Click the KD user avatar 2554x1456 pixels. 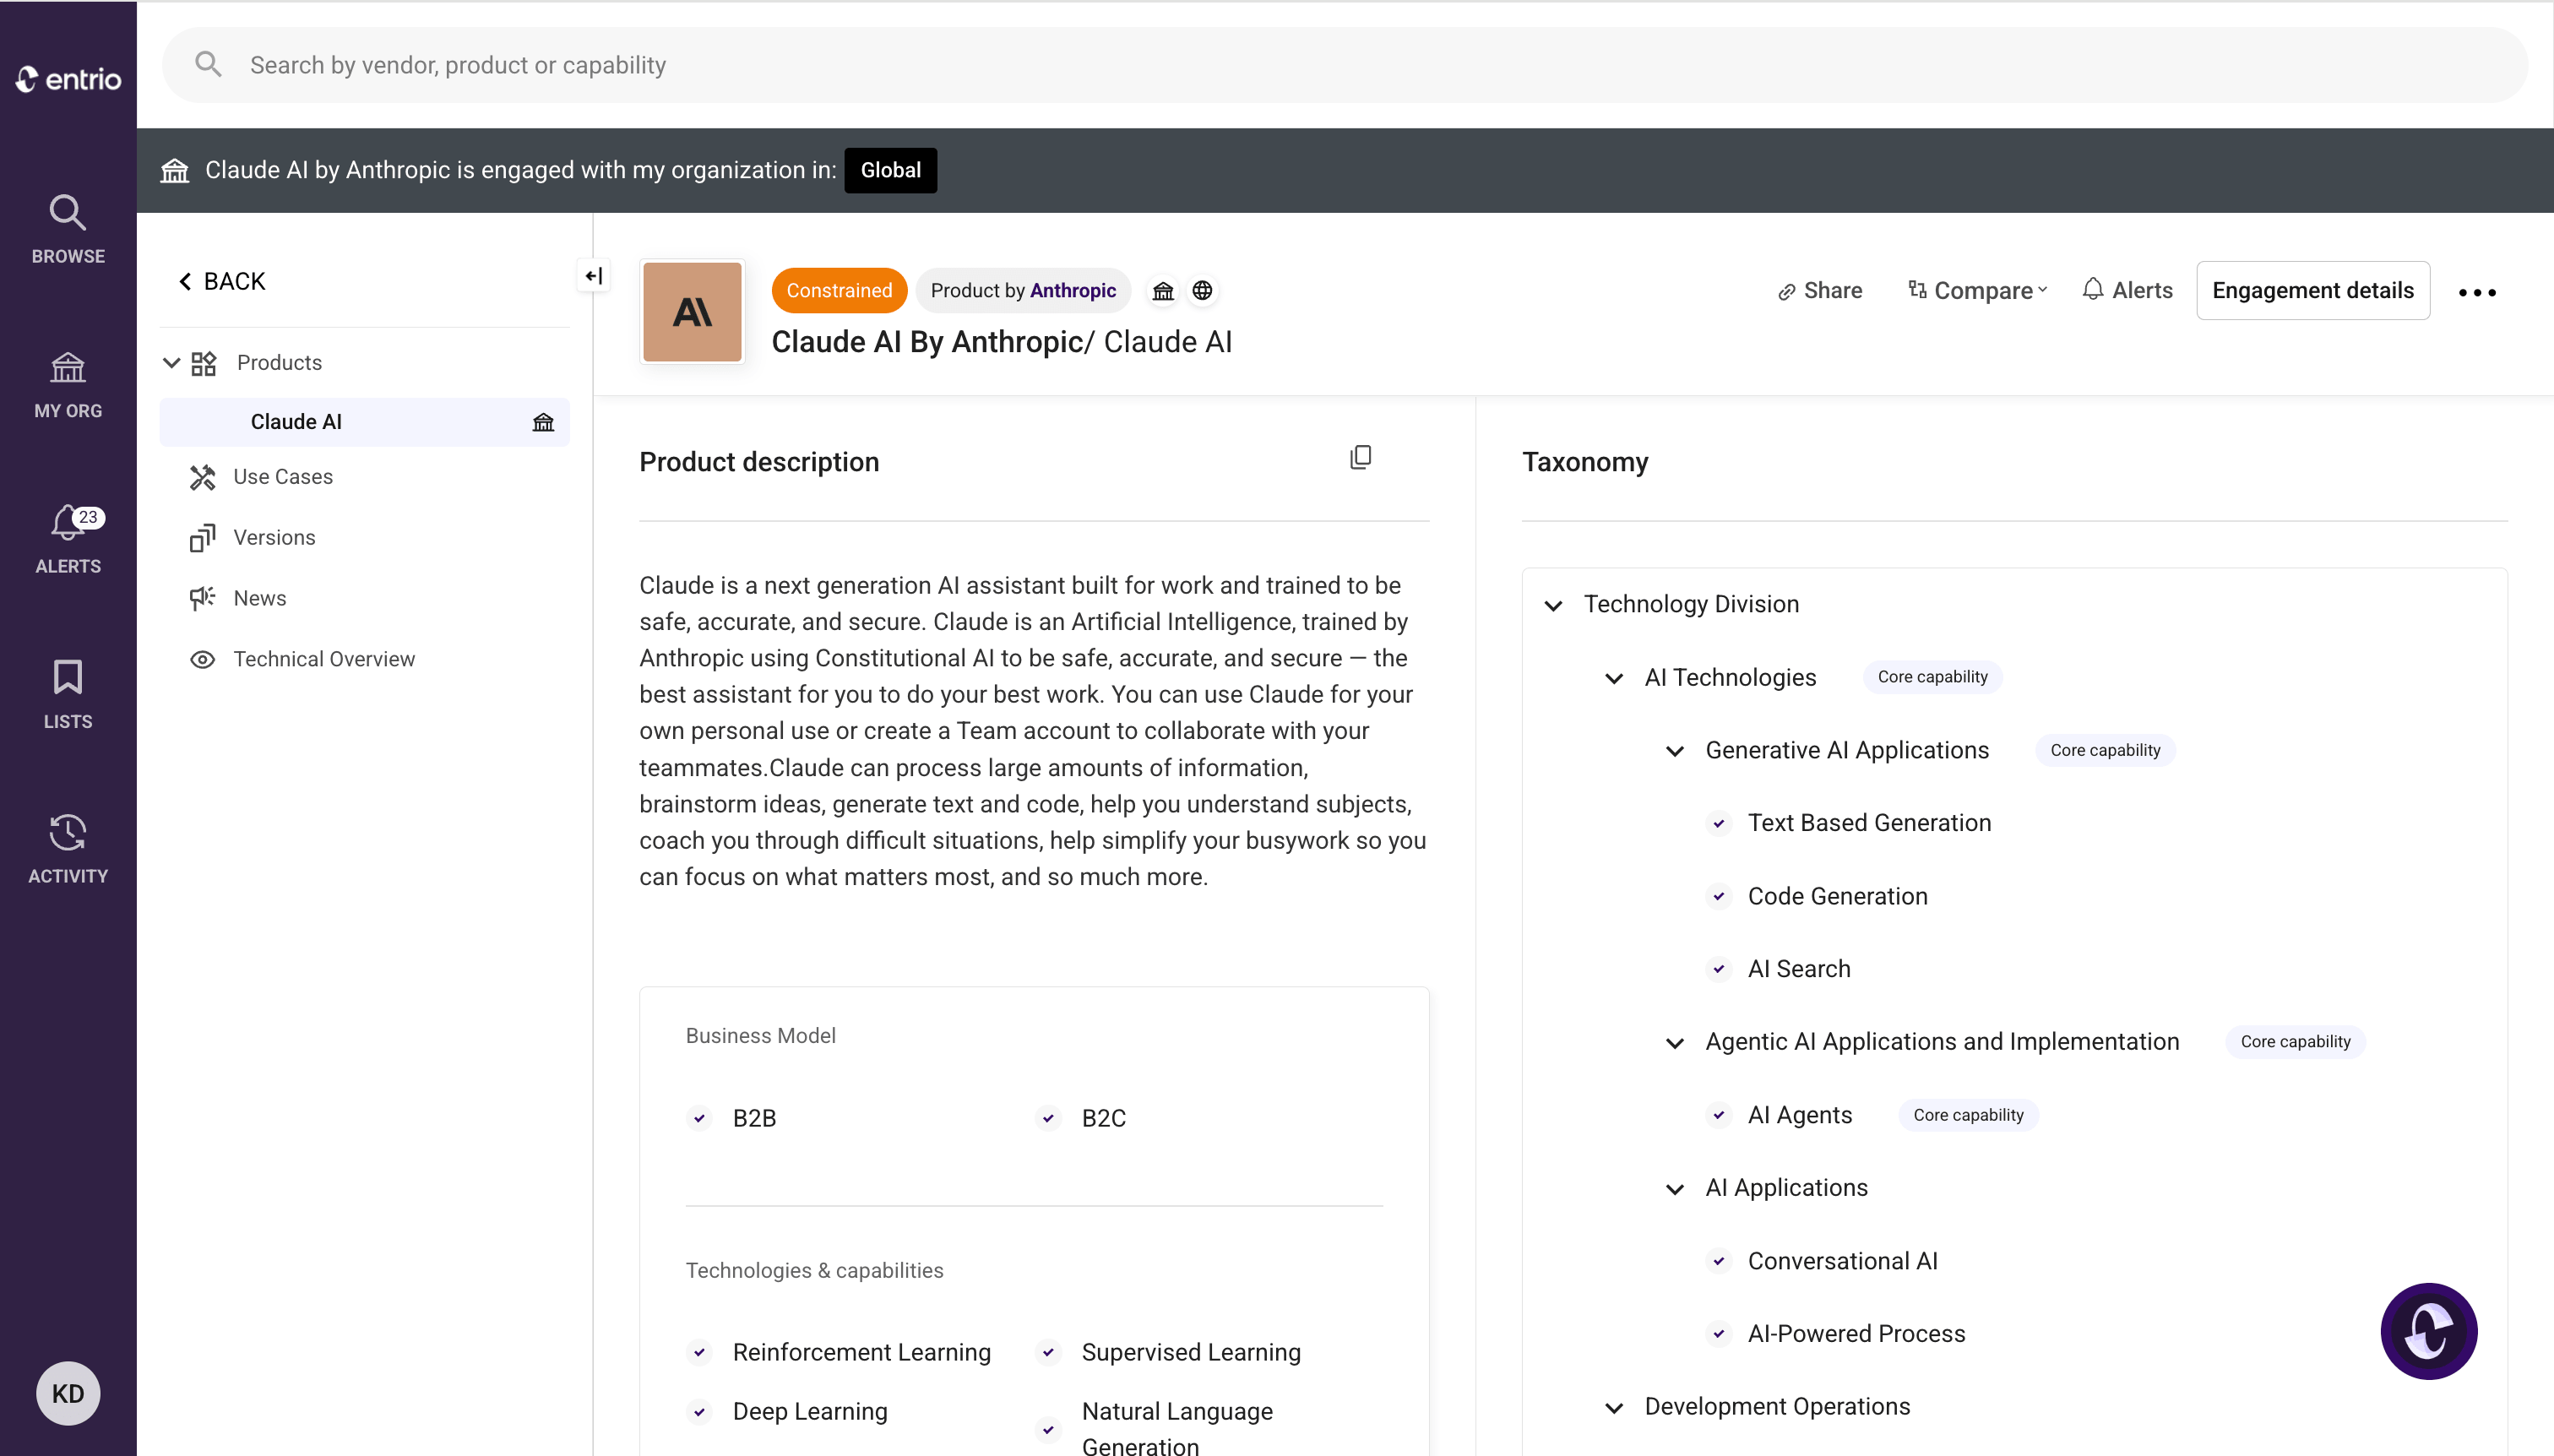click(x=68, y=1393)
